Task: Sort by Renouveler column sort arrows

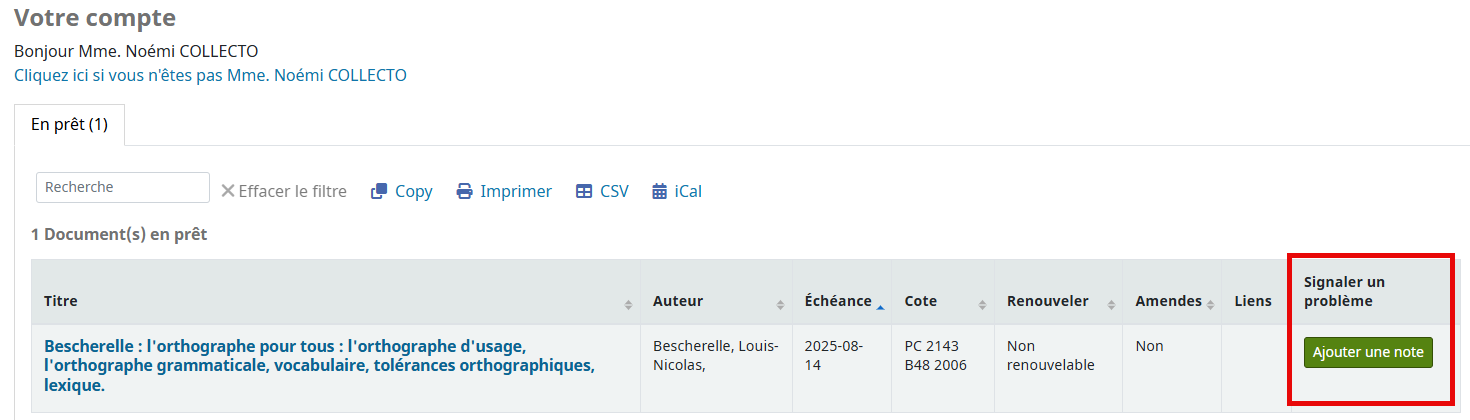Action: tap(1110, 304)
